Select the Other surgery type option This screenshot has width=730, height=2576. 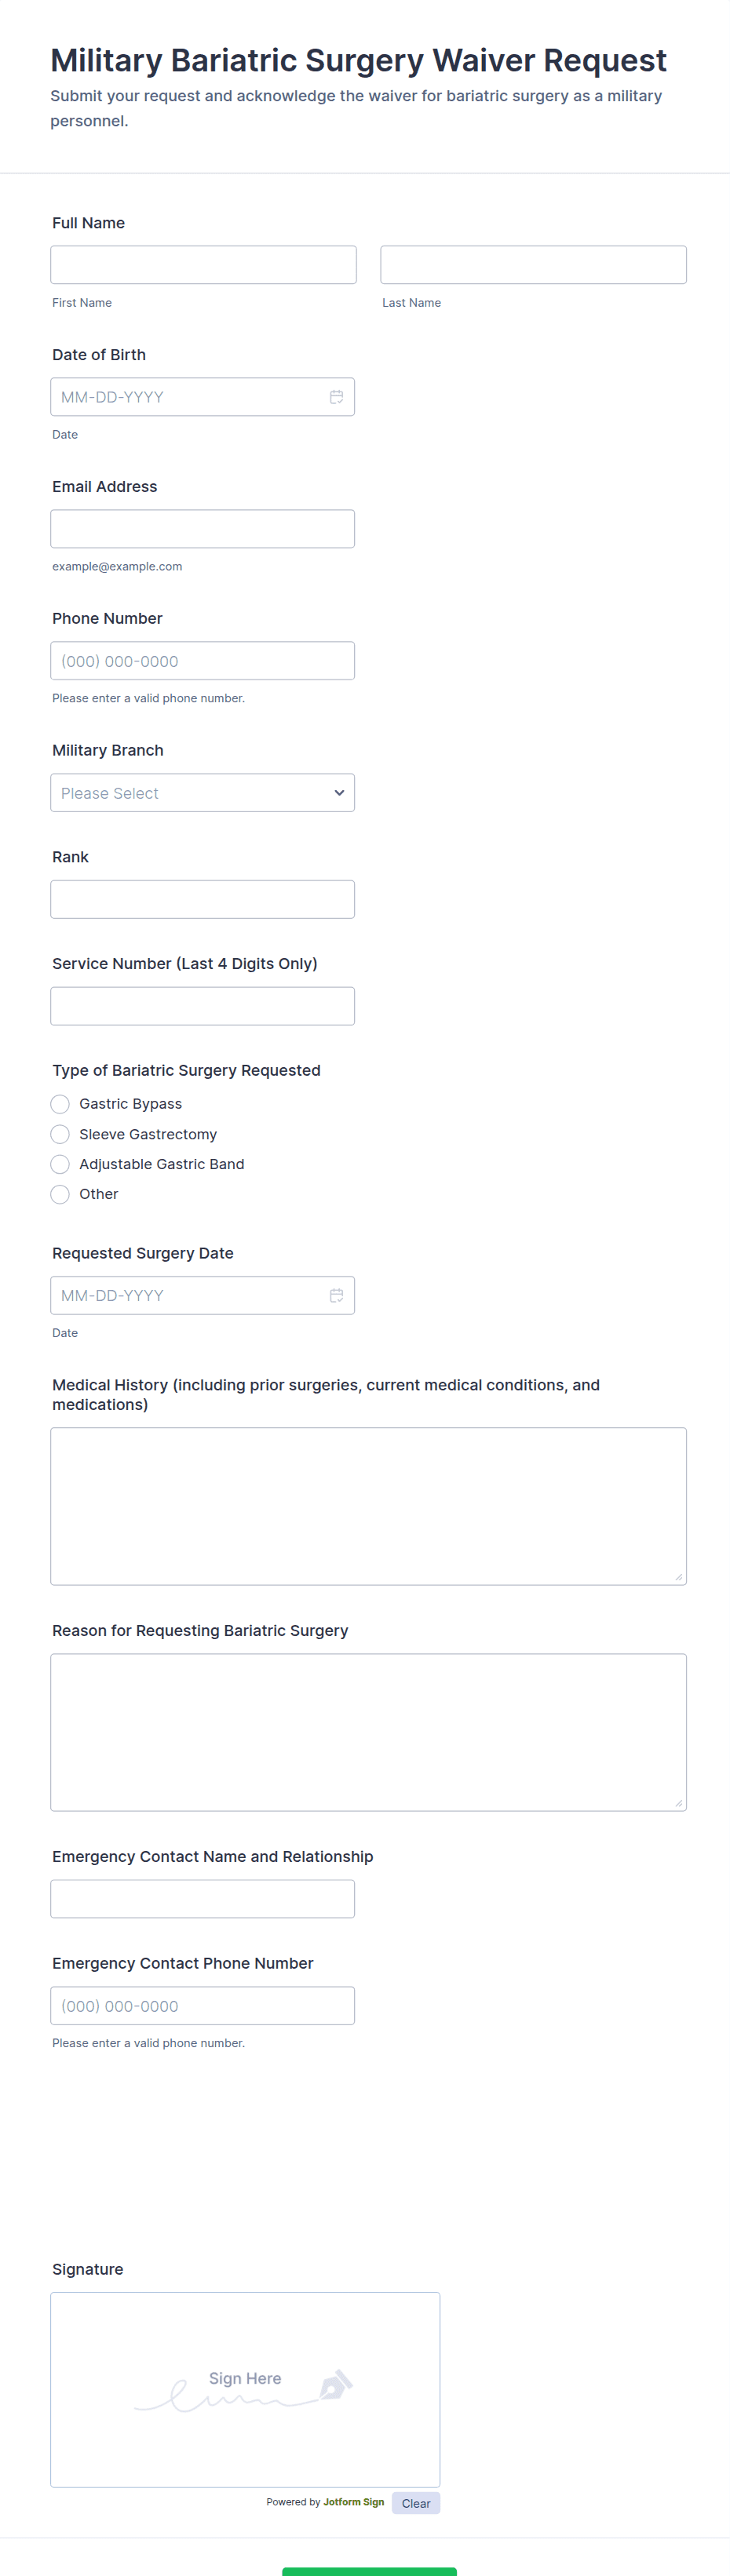click(x=60, y=1194)
